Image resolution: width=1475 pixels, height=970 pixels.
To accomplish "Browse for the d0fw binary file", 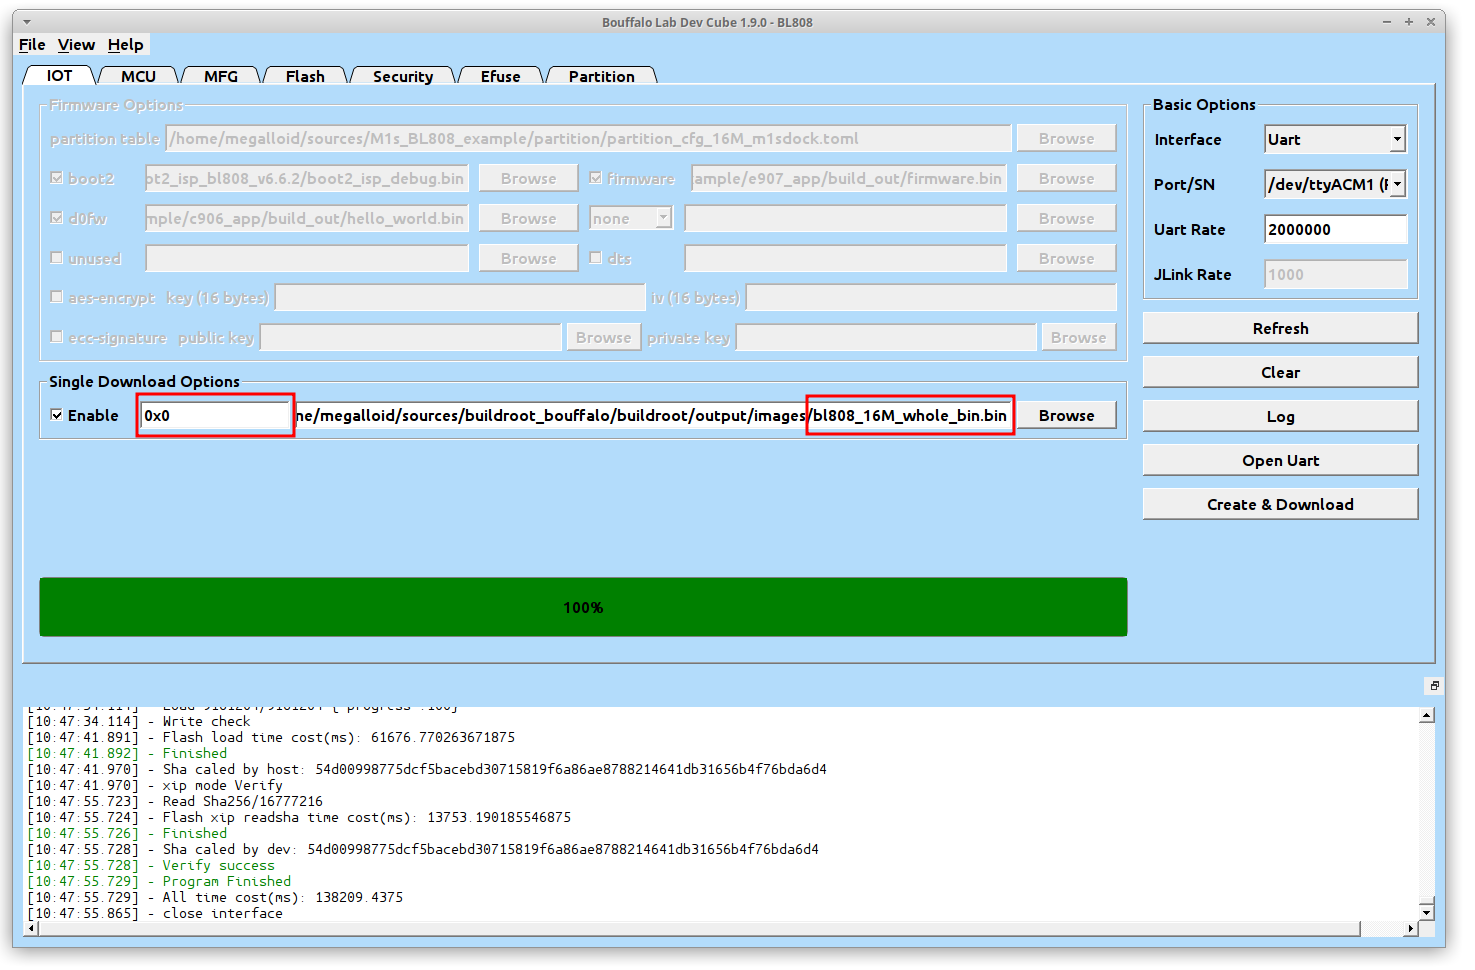I will point(528,218).
